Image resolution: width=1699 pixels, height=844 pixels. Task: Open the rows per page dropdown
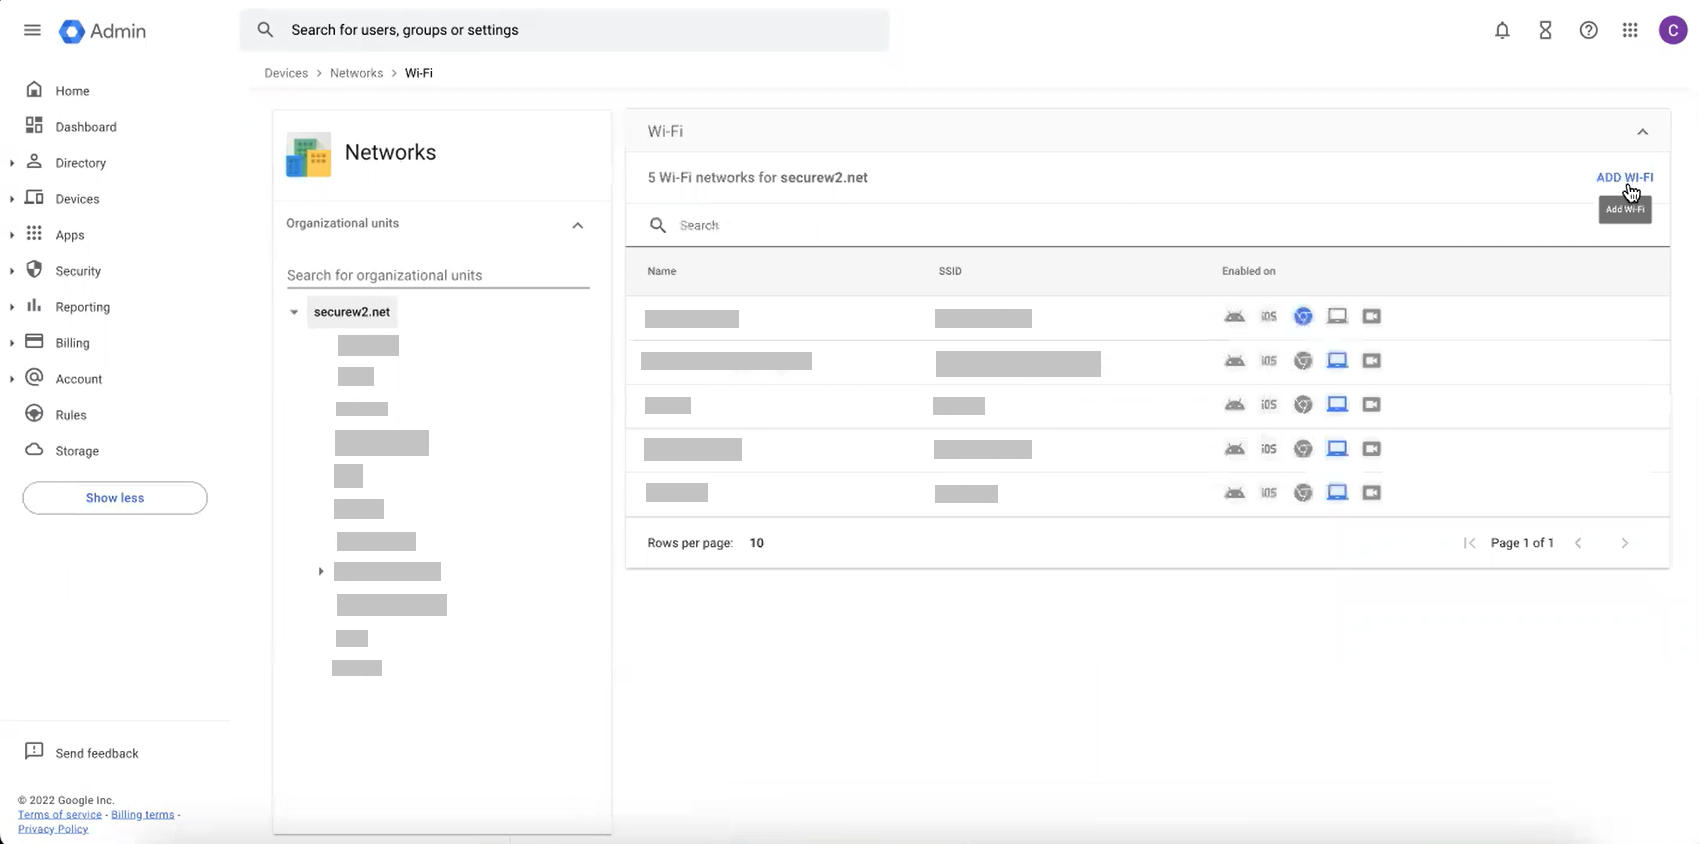[756, 543]
